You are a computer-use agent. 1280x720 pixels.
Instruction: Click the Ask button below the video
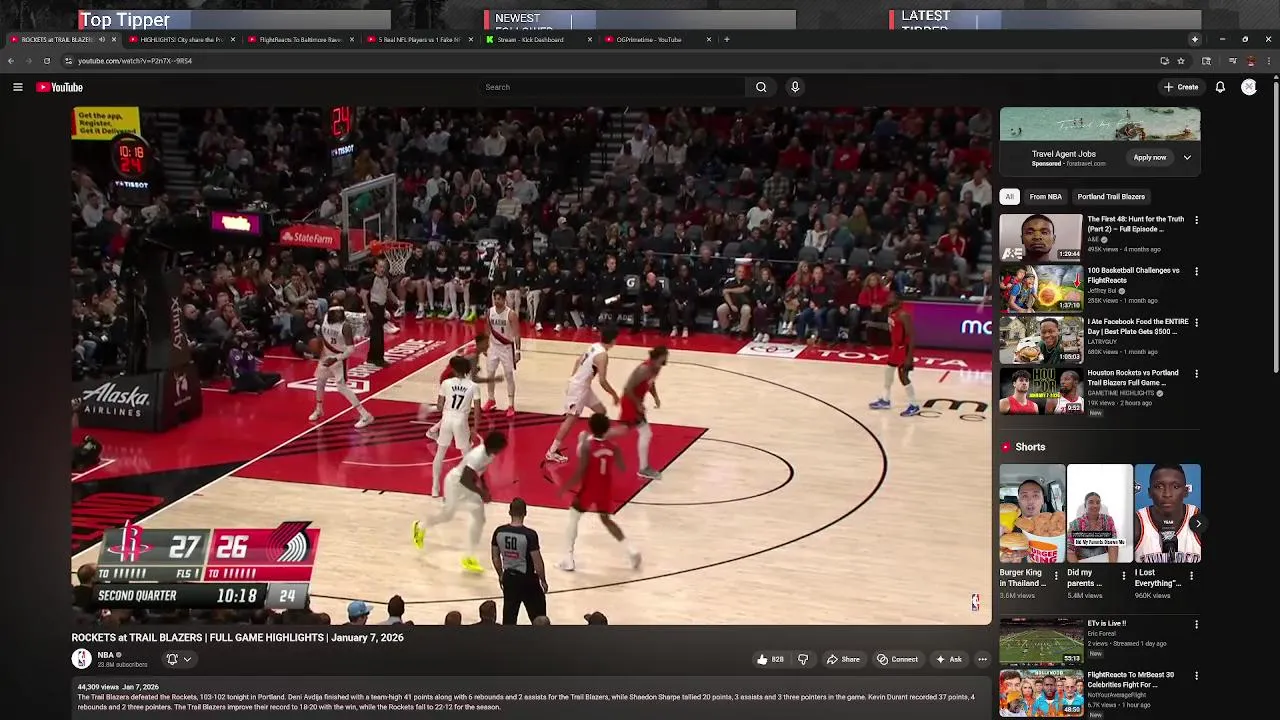(x=948, y=659)
